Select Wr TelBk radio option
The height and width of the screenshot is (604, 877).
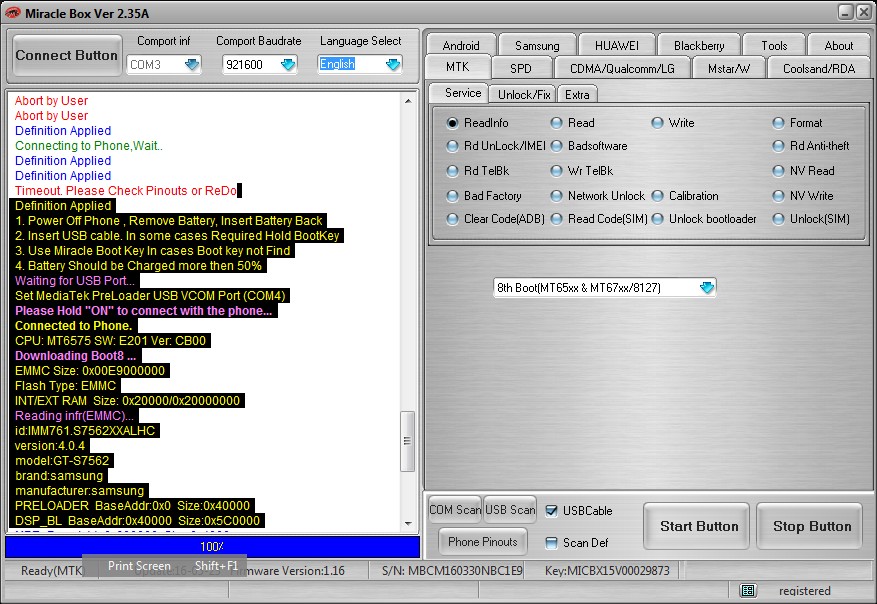coord(557,171)
